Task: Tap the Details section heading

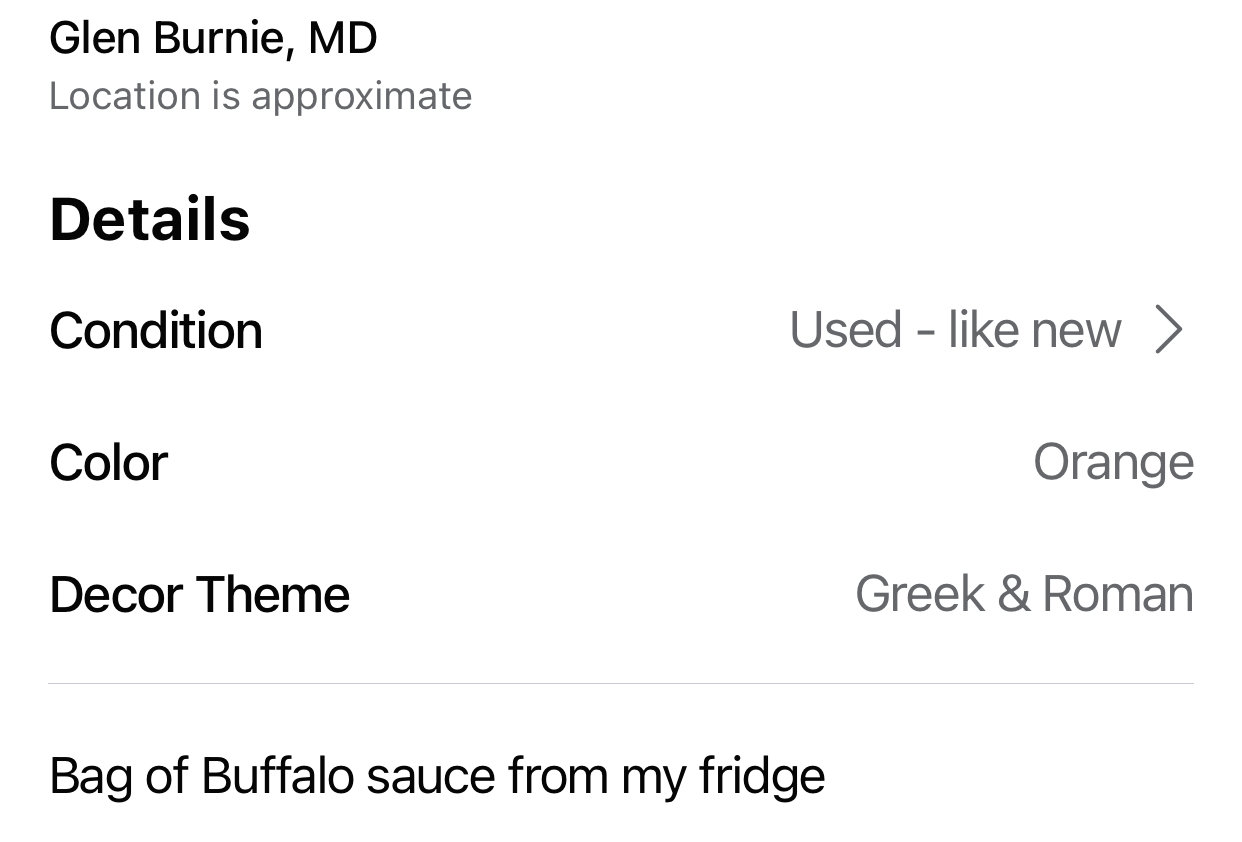Action: tap(150, 220)
